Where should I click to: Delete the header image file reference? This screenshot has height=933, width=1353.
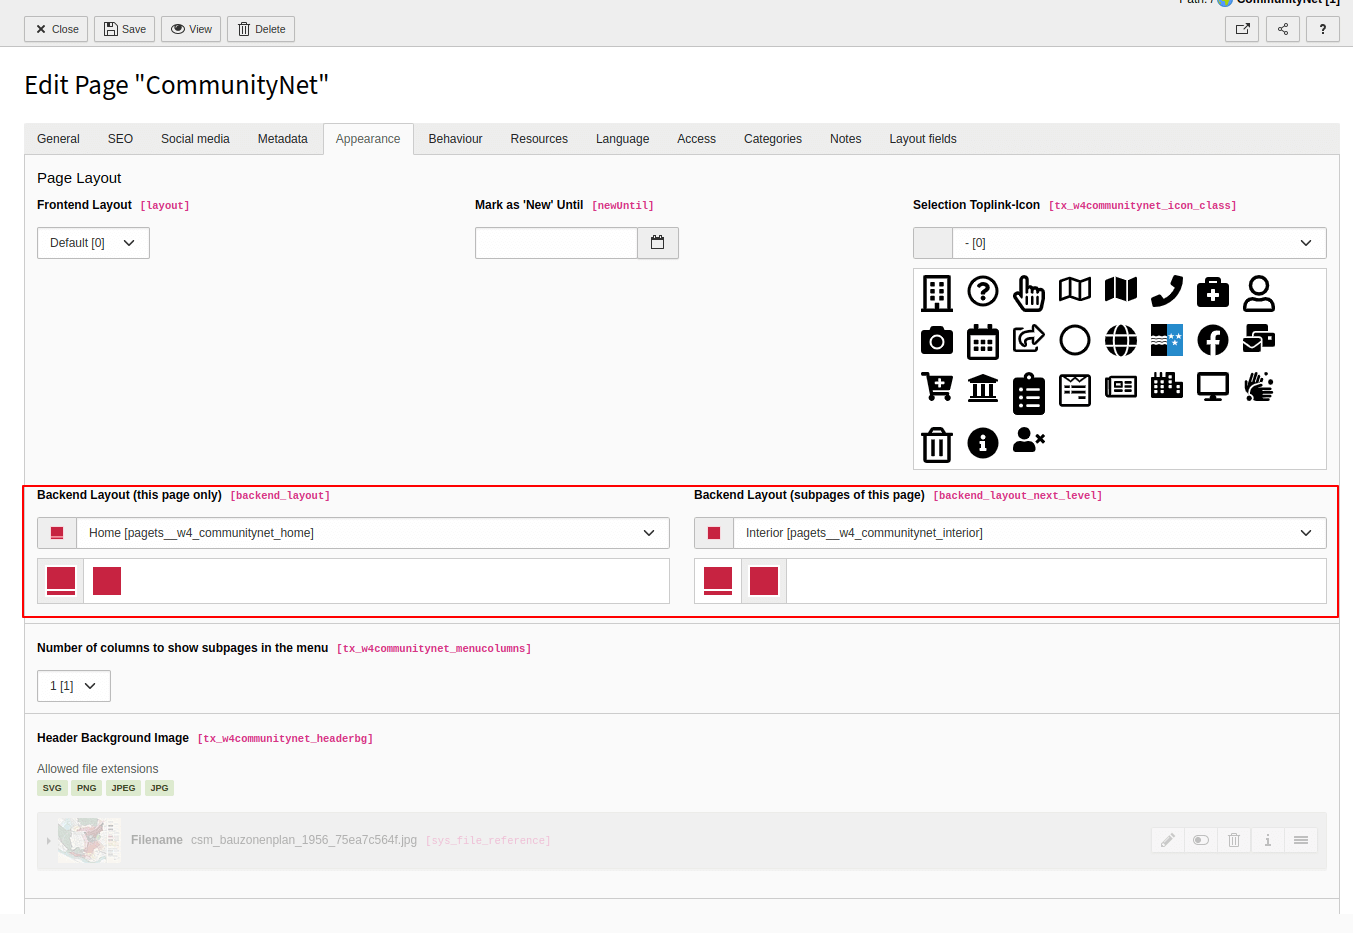[1234, 840]
